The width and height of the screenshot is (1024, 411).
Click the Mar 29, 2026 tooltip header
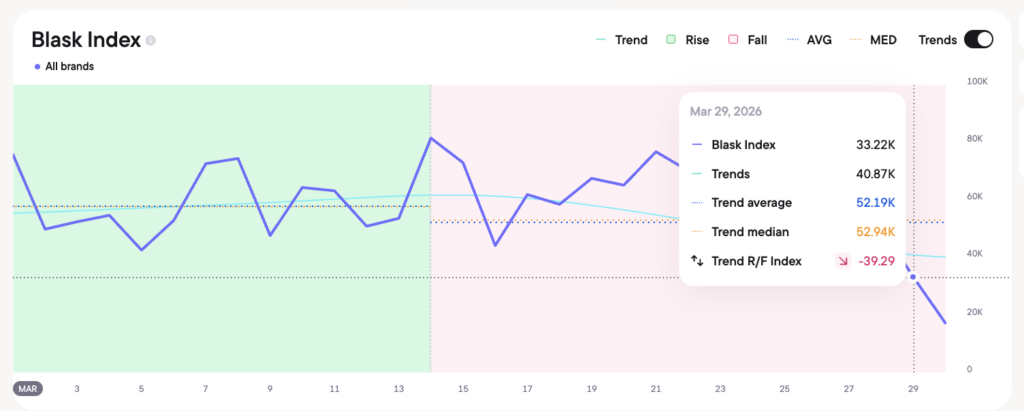click(x=728, y=112)
